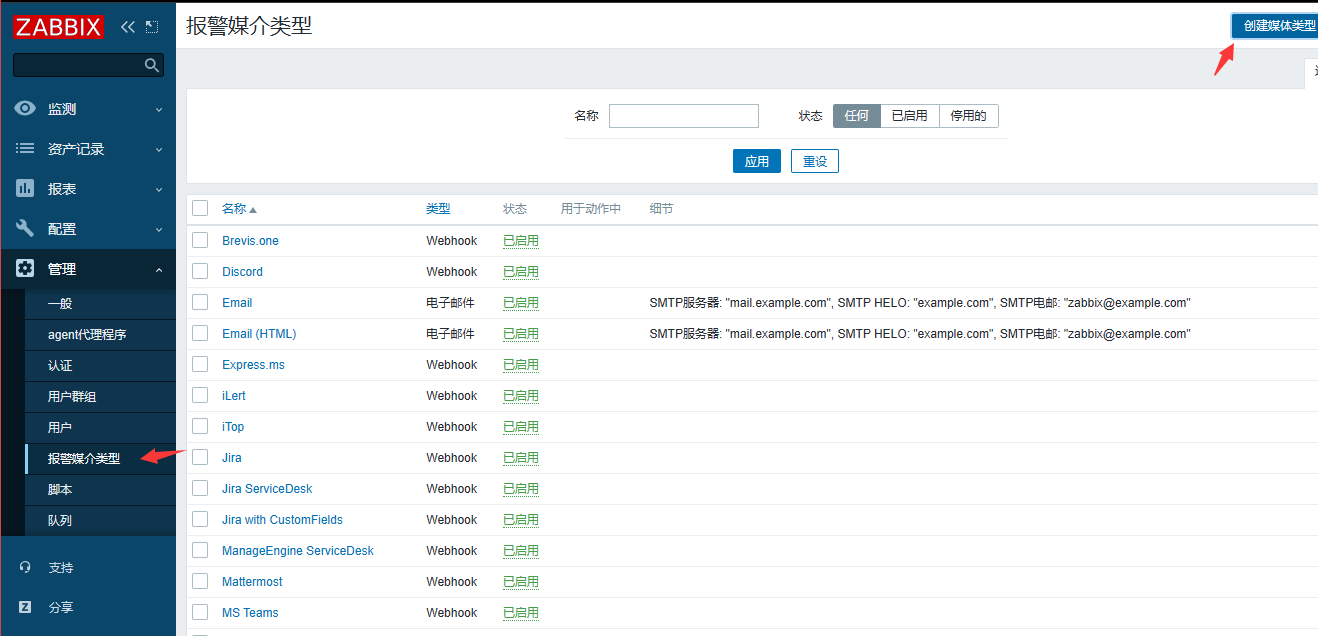The image size is (1318, 636).
Task: Open Brevis.one media type link
Action: 250,240
